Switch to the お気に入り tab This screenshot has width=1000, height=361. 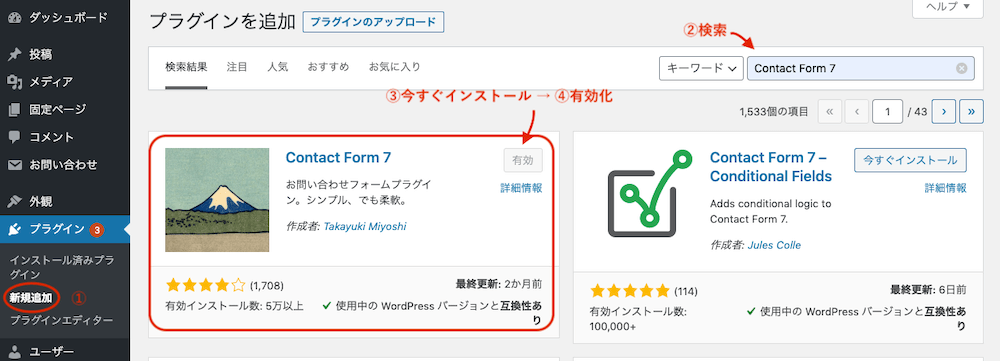pos(395,67)
